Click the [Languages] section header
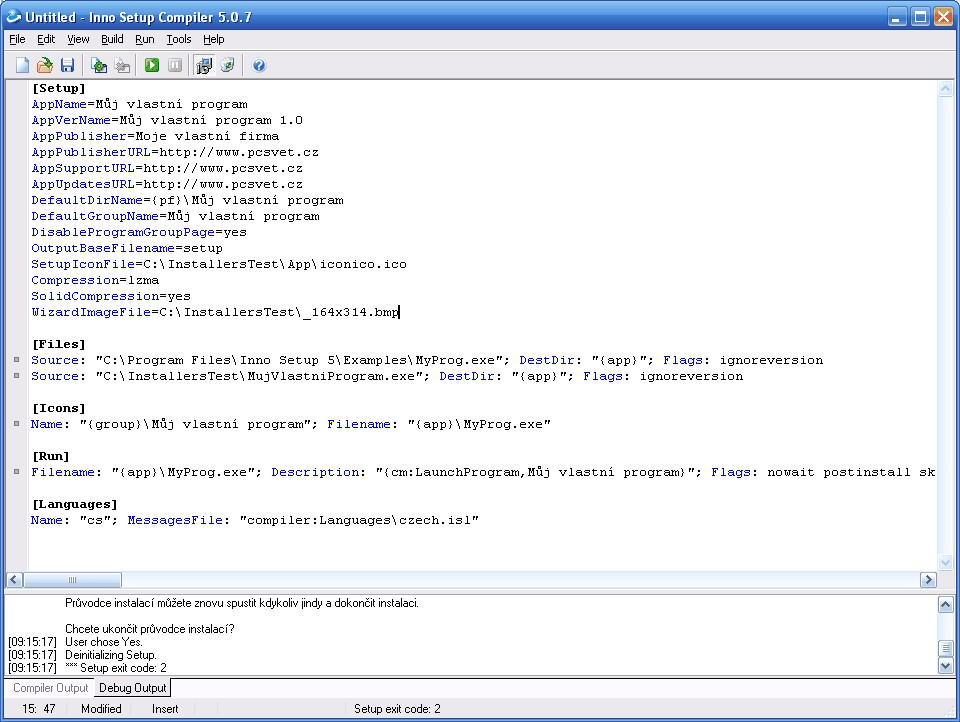The image size is (960, 722). [x=75, y=504]
